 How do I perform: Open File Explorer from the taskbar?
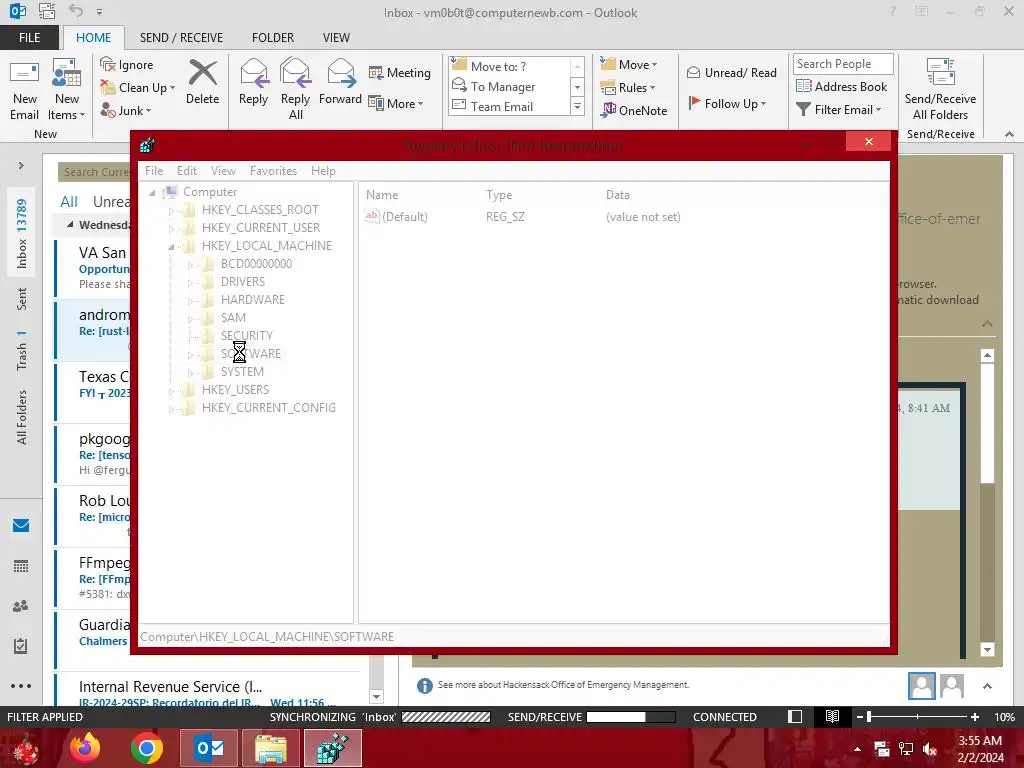click(270, 748)
